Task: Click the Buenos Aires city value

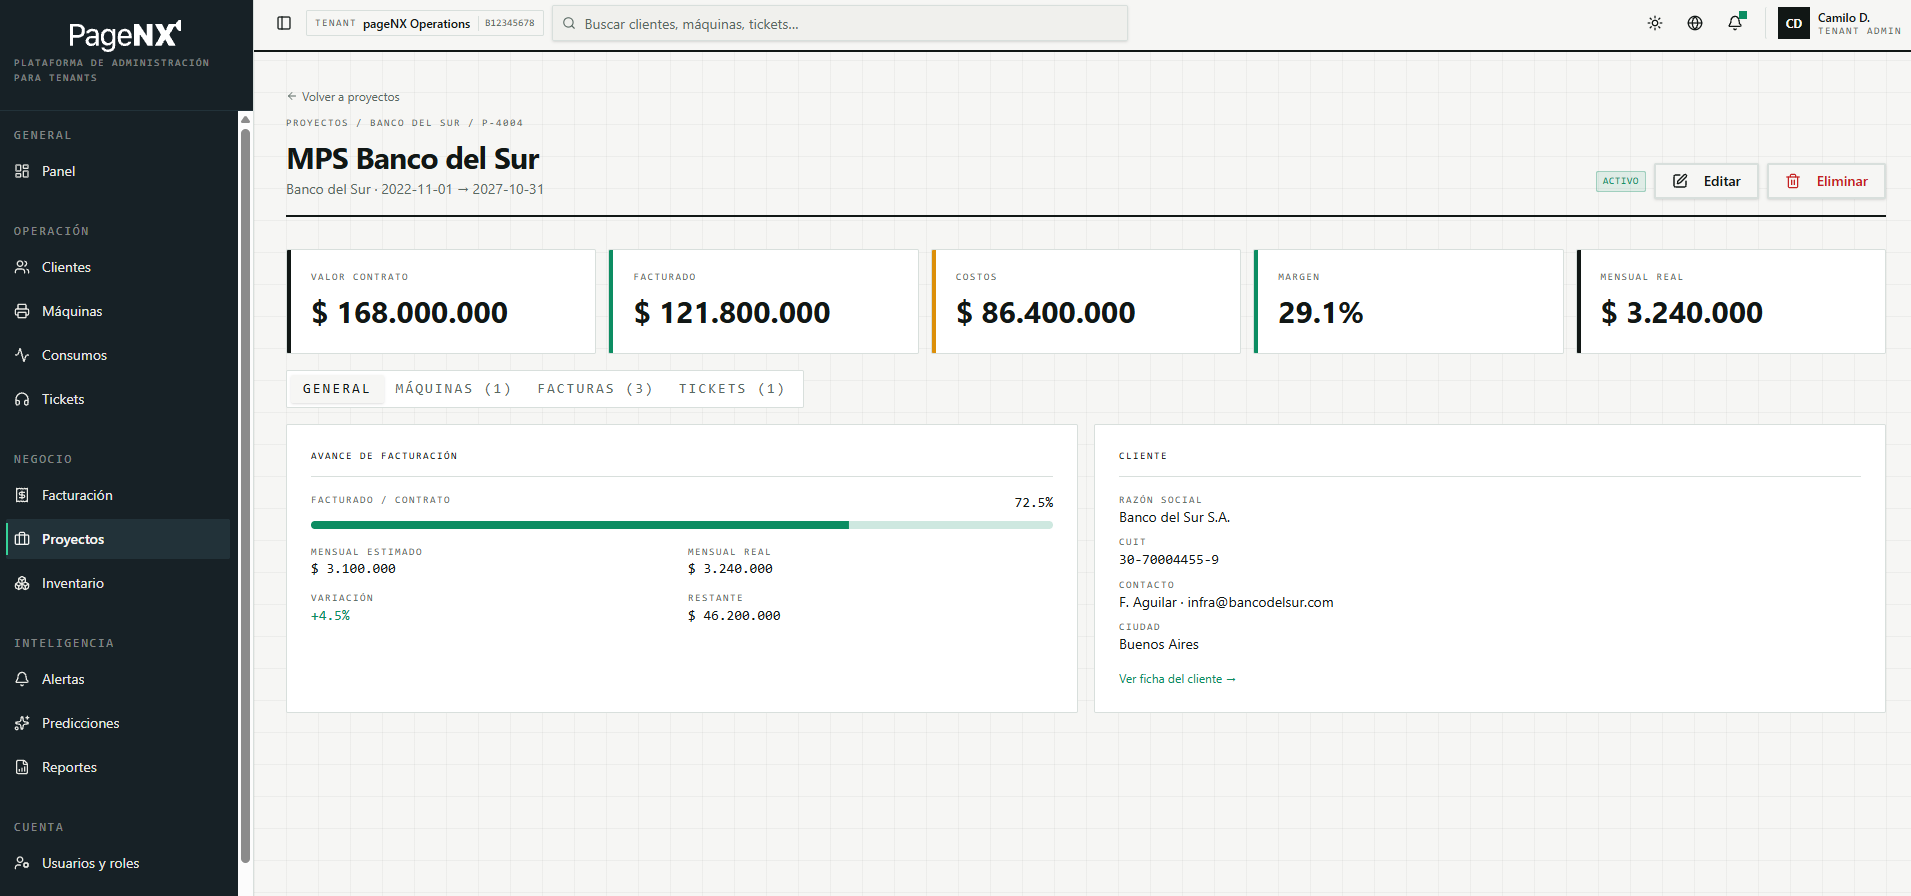Action: (x=1159, y=645)
